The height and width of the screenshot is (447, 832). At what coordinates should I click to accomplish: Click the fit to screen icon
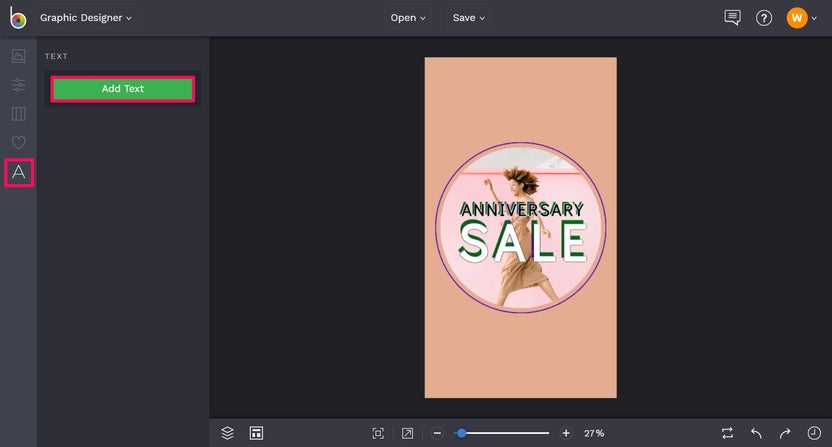coord(378,433)
